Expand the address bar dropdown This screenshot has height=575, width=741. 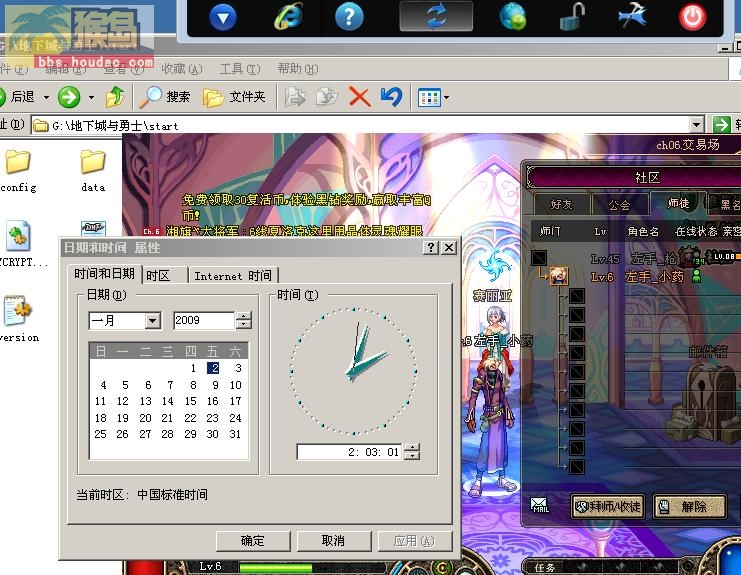point(697,125)
